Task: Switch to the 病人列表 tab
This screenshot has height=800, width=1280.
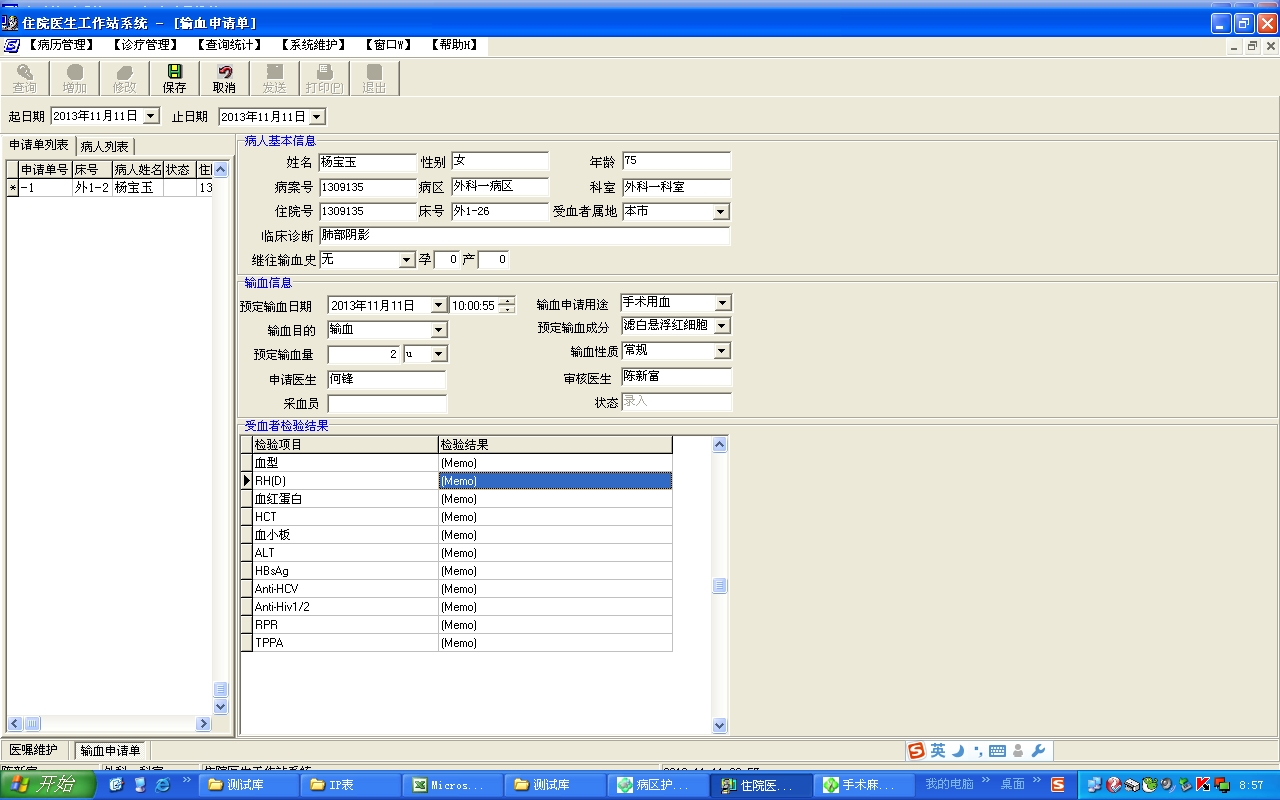Action: point(105,147)
